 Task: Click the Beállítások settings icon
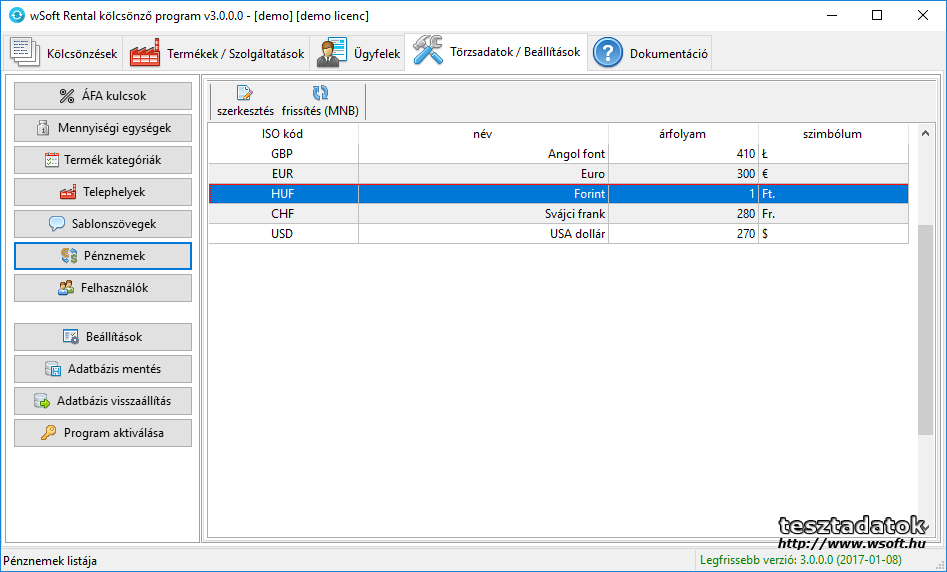(x=71, y=337)
